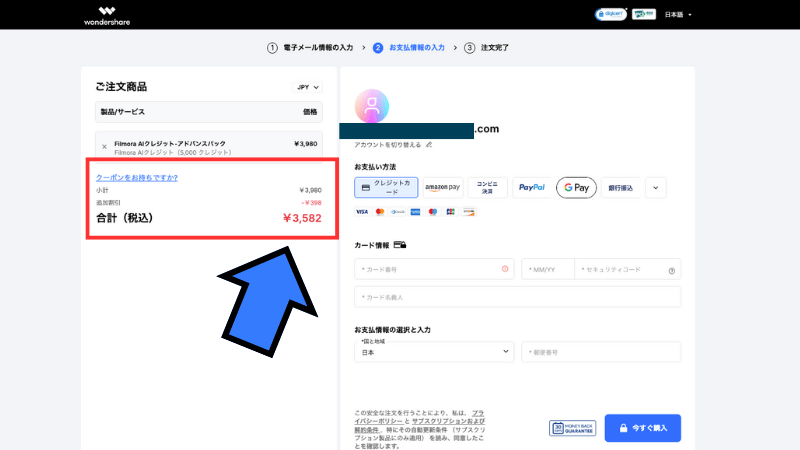This screenshot has height=450, width=800.
Task: Remove Filmora AIクレジット item with X icon
Action: coord(105,147)
